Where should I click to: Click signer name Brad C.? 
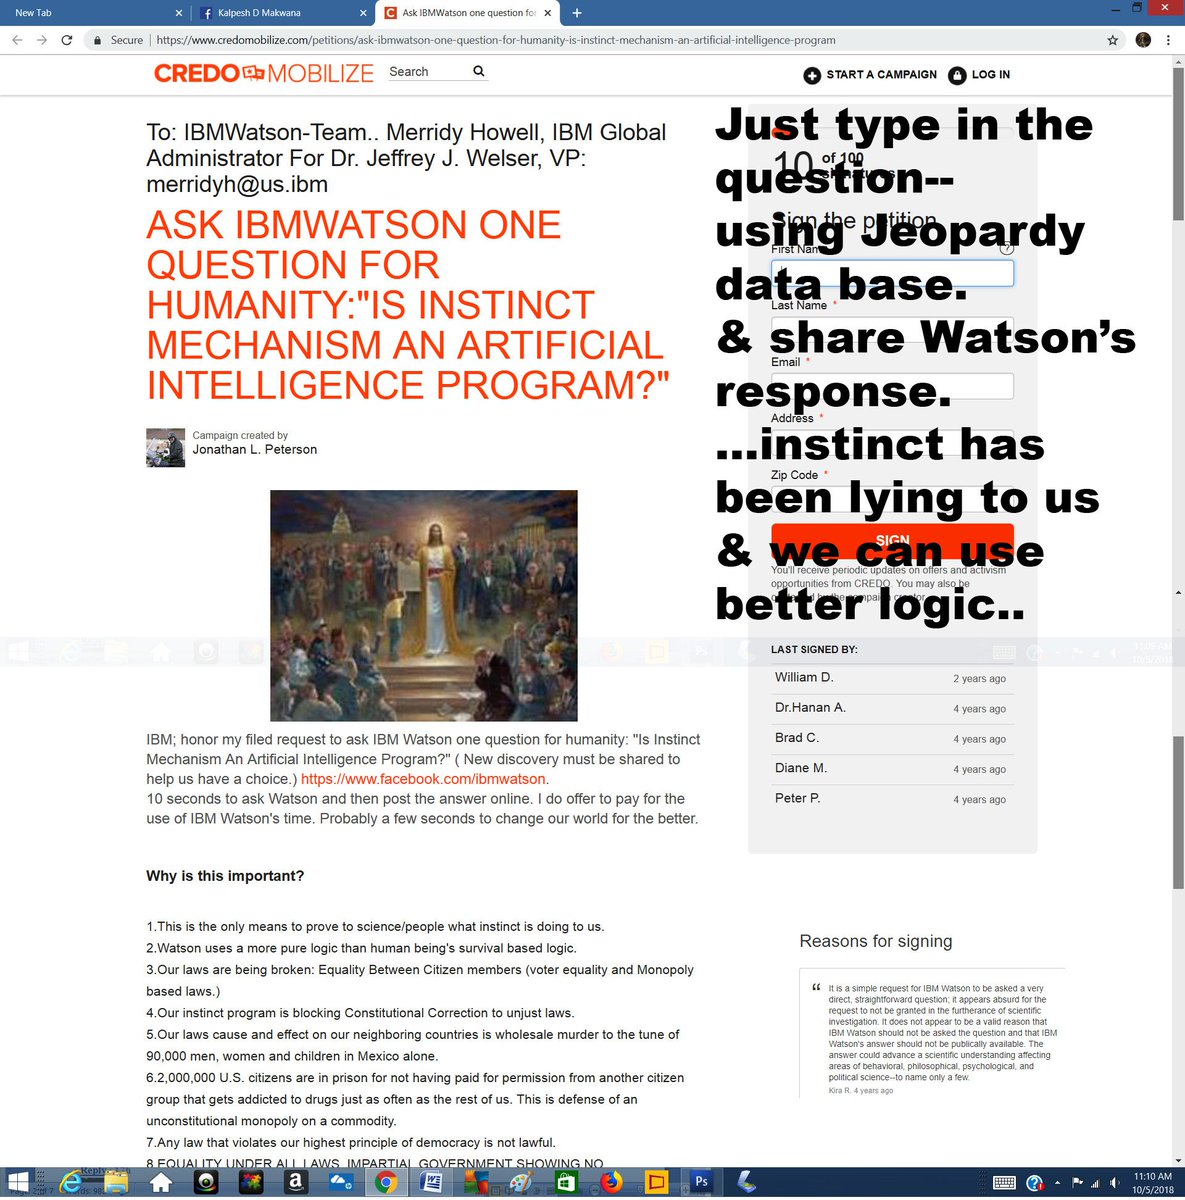(x=797, y=737)
